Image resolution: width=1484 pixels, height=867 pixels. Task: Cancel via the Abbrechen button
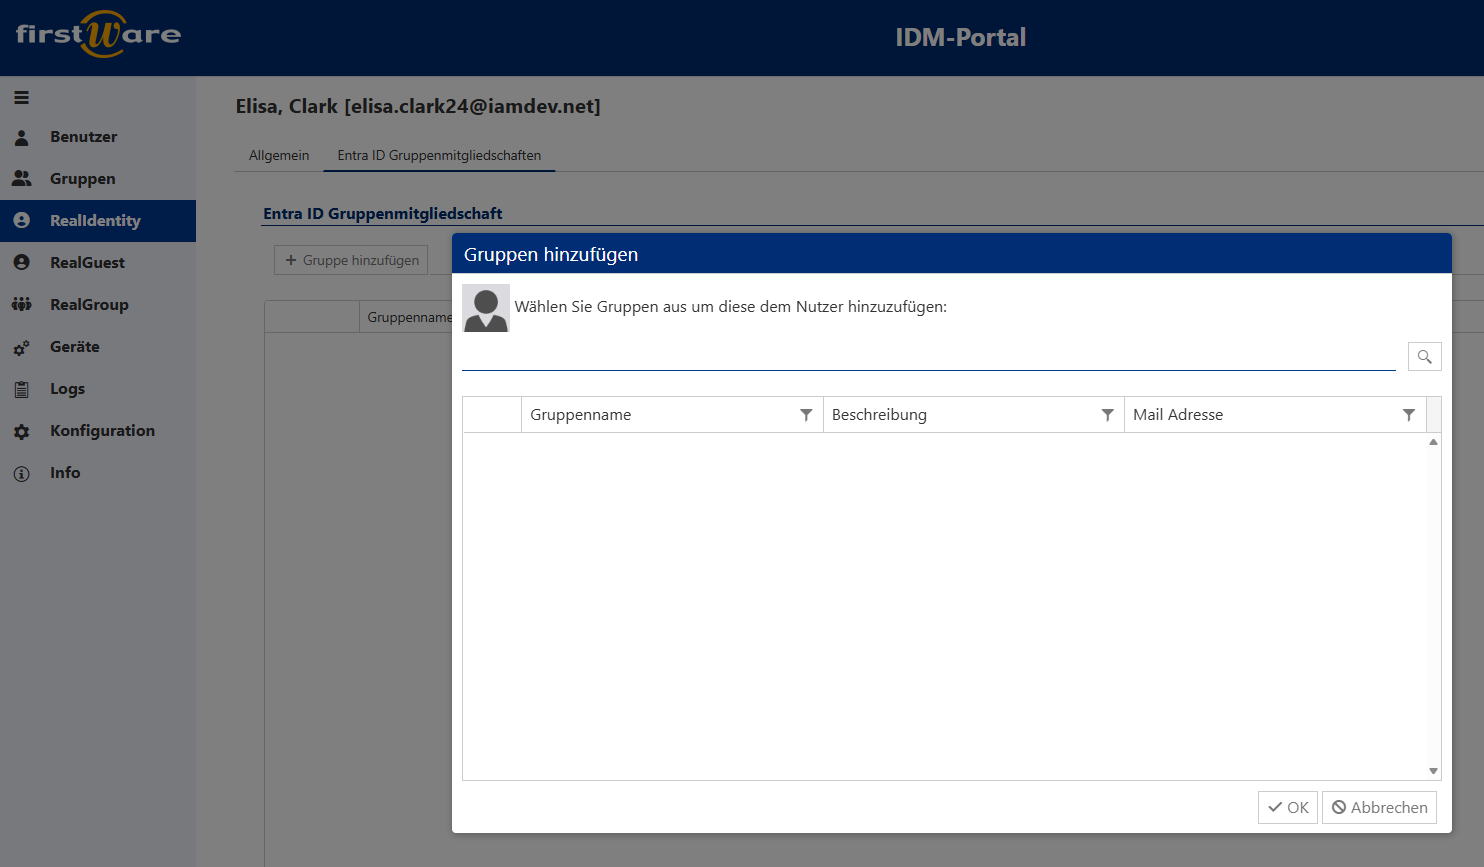click(1379, 807)
